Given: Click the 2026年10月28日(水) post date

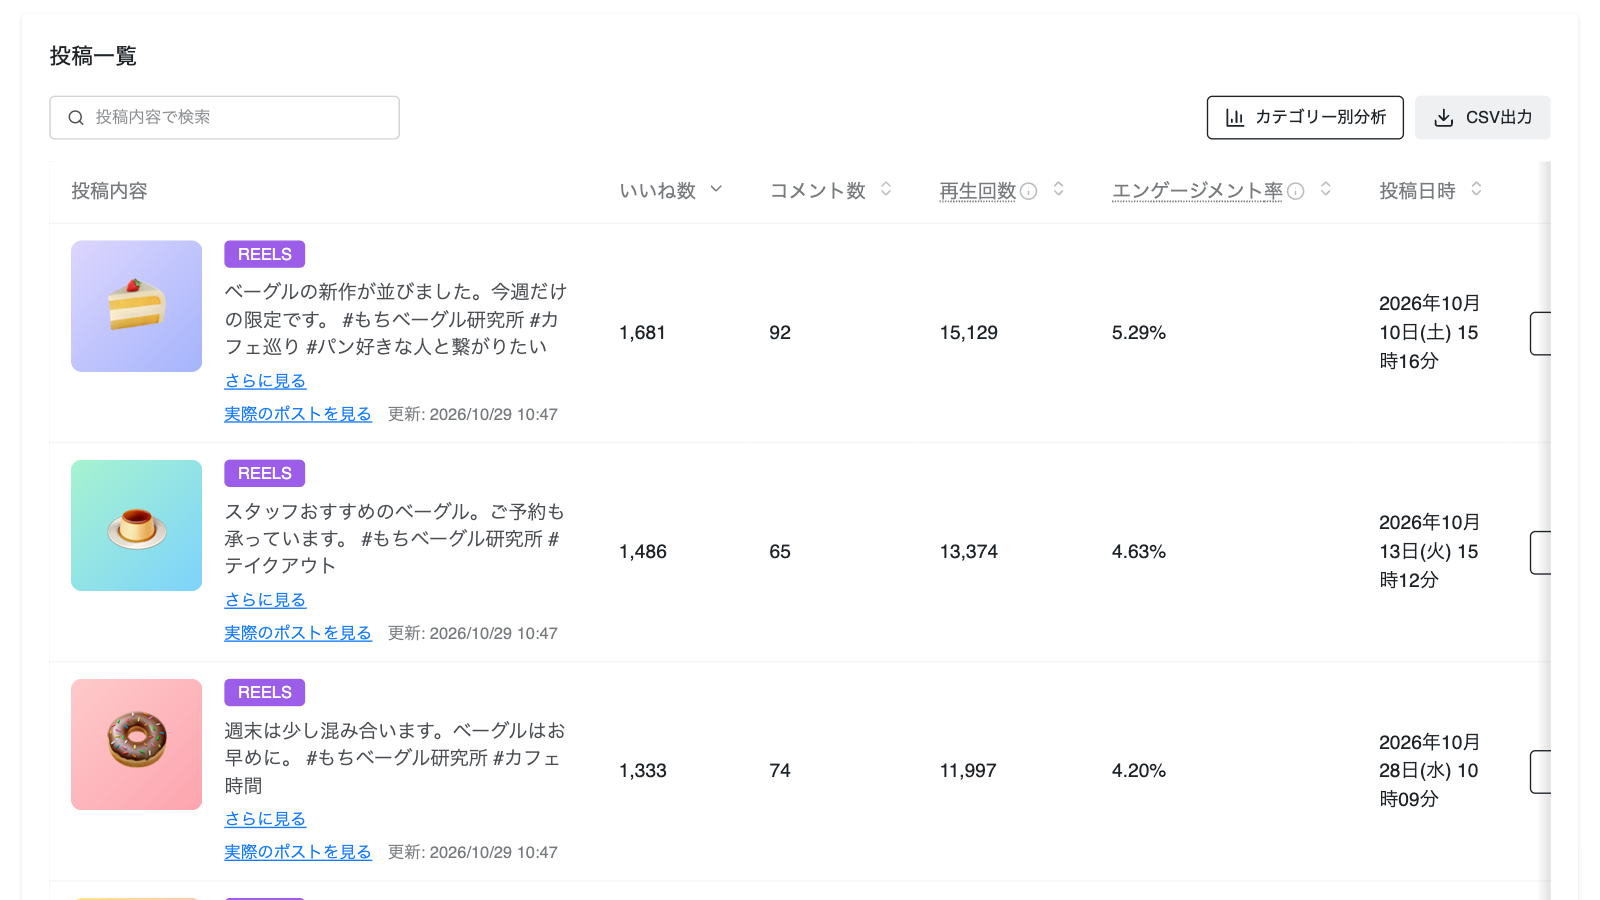Looking at the screenshot, I should pyautogui.click(x=1429, y=770).
